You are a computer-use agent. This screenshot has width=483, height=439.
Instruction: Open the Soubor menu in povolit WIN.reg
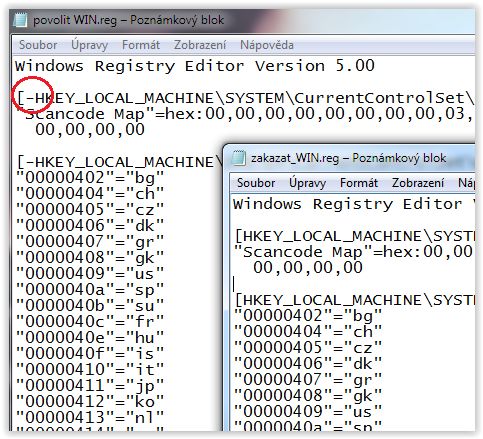[38, 45]
